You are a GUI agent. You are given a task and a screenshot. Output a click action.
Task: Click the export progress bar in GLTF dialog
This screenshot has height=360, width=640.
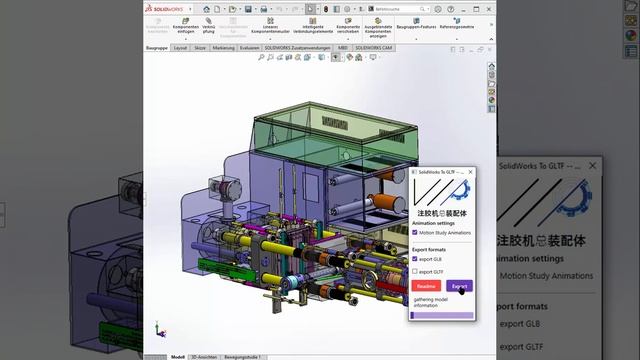(442, 316)
